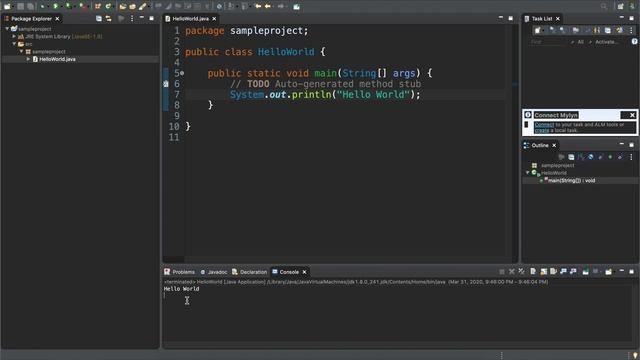The height and width of the screenshot is (360, 640).
Task: Click the Save All toolbar icon
Action: (x=30, y=7)
